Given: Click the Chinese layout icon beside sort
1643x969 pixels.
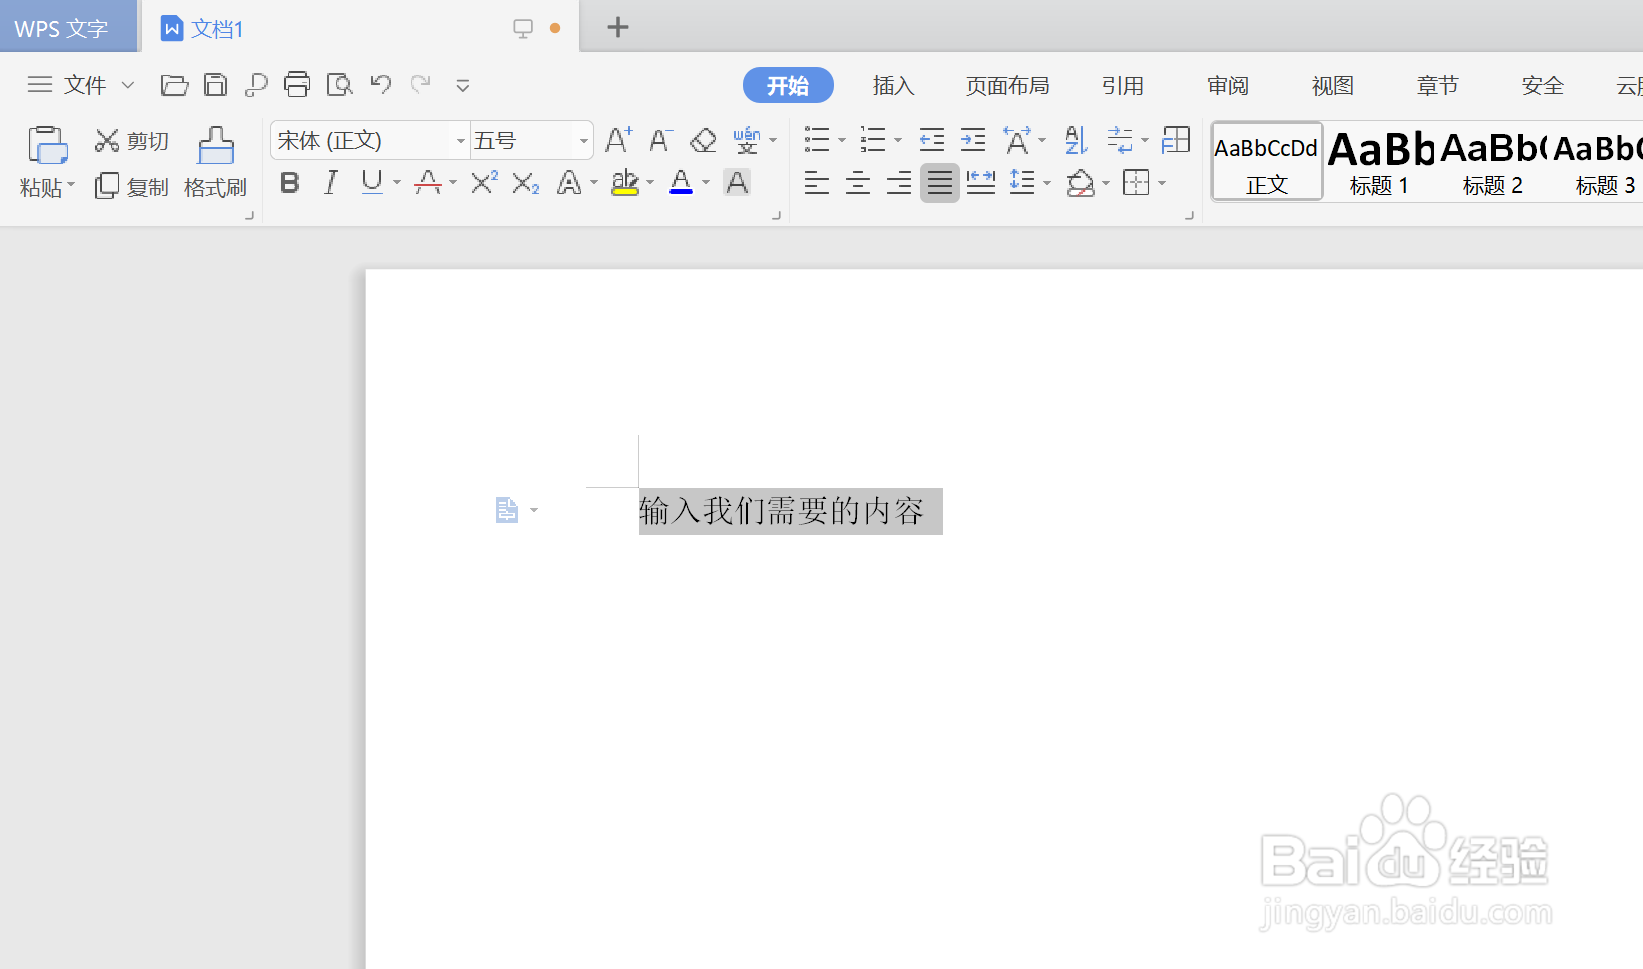Looking at the screenshot, I should (1019, 140).
